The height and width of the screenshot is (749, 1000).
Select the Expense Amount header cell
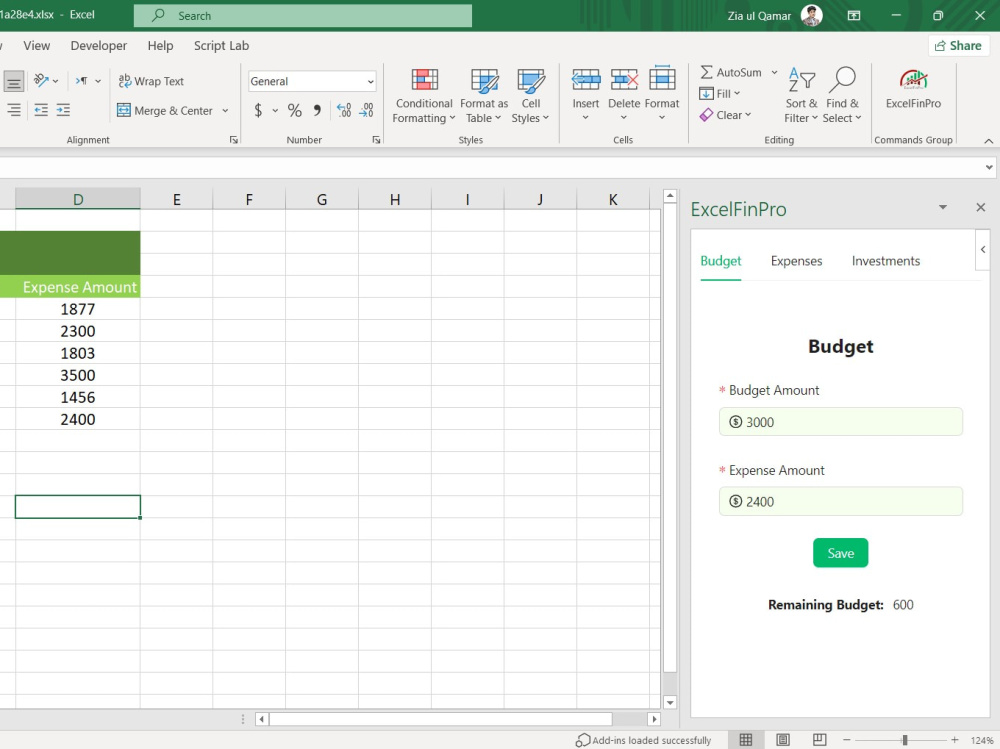78,287
